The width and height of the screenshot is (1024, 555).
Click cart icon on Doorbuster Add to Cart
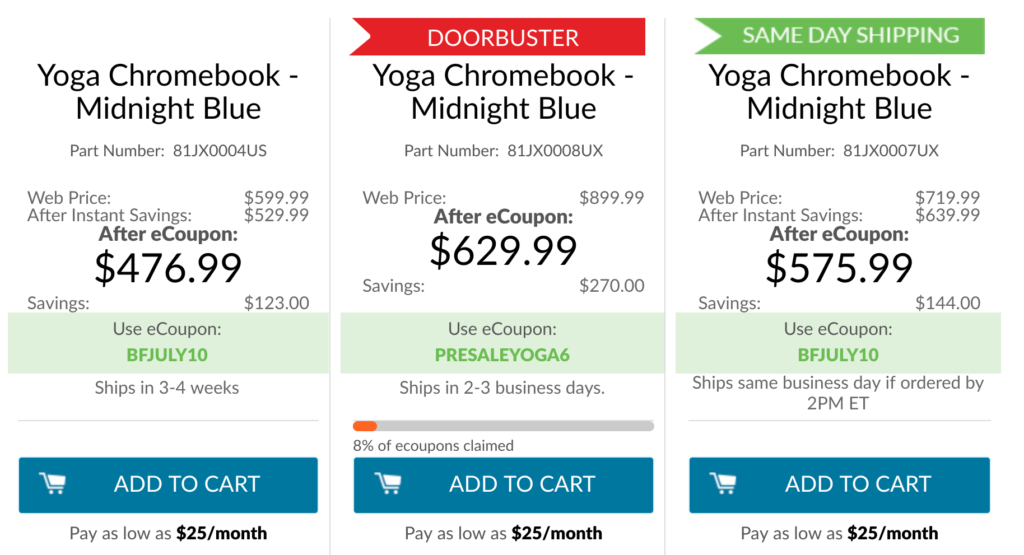[x=388, y=484]
